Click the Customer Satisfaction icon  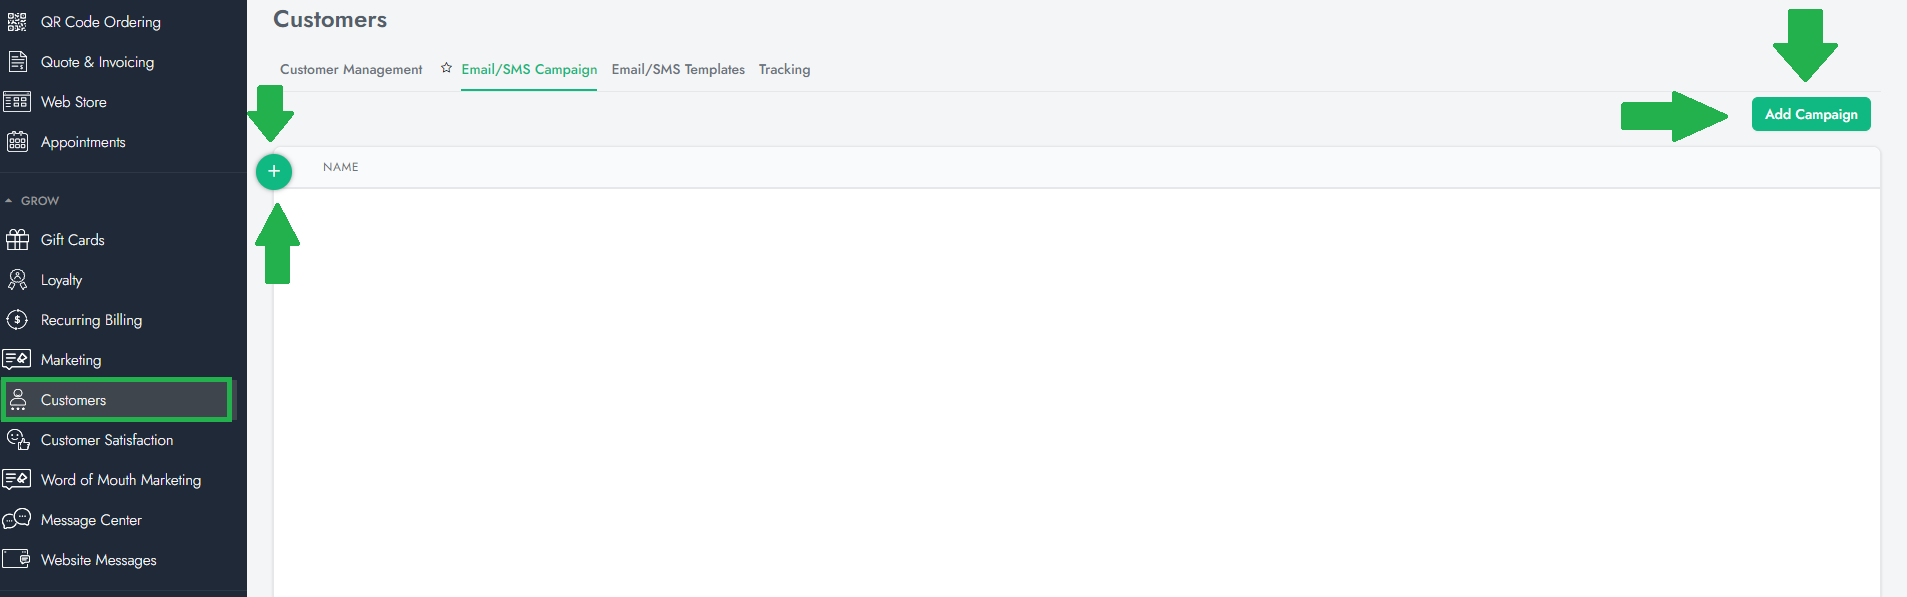[x=17, y=440]
